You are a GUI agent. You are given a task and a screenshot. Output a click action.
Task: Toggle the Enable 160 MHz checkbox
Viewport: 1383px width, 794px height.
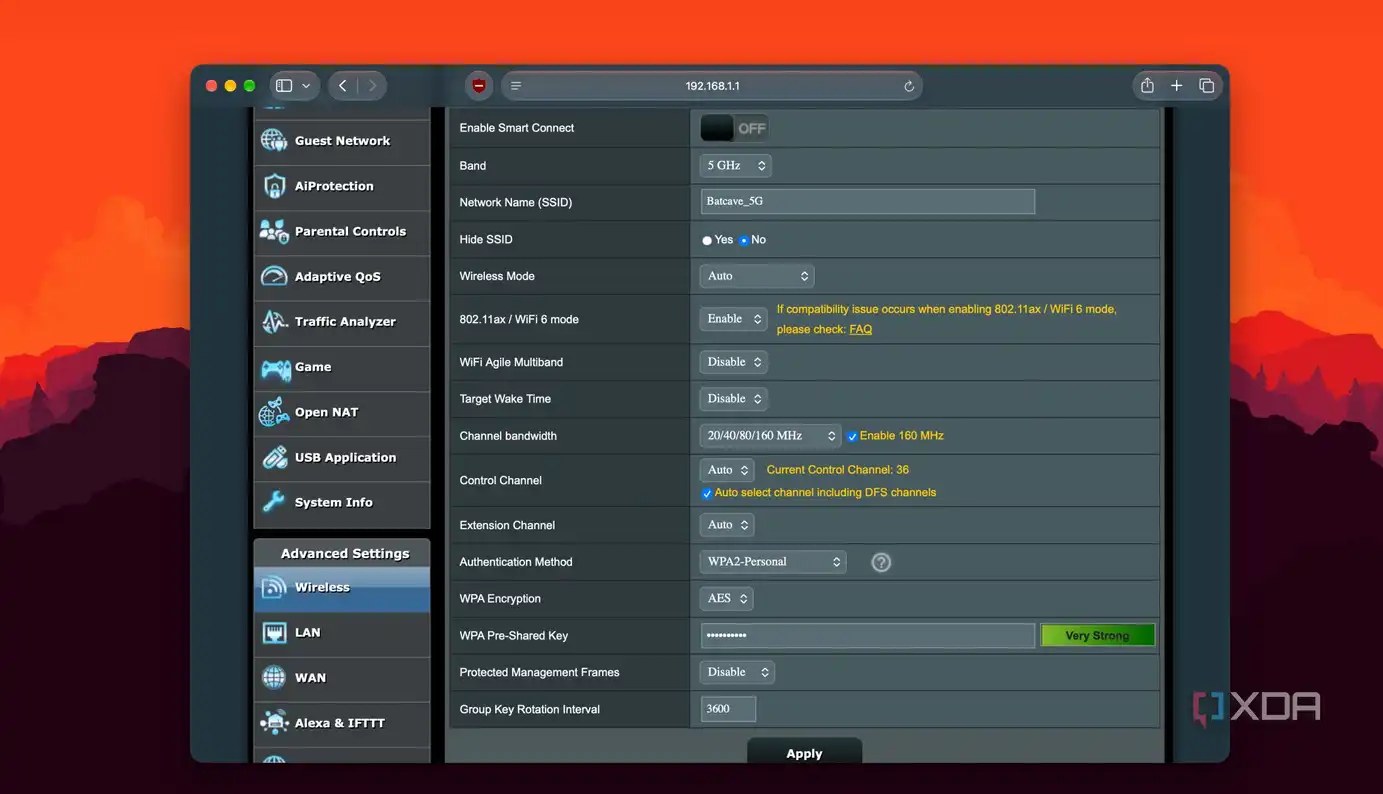click(852, 436)
